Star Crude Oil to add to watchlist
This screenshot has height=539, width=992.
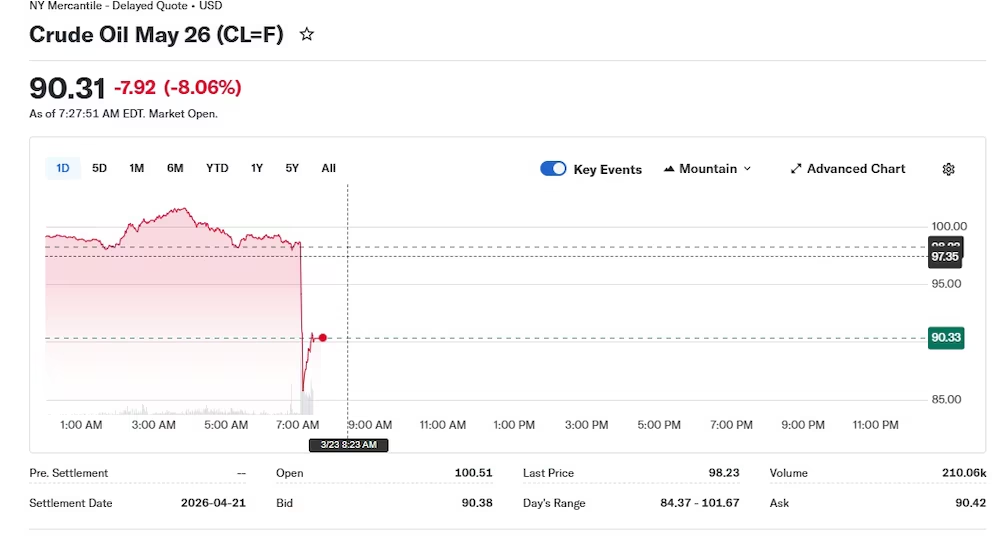click(x=307, y=35)
